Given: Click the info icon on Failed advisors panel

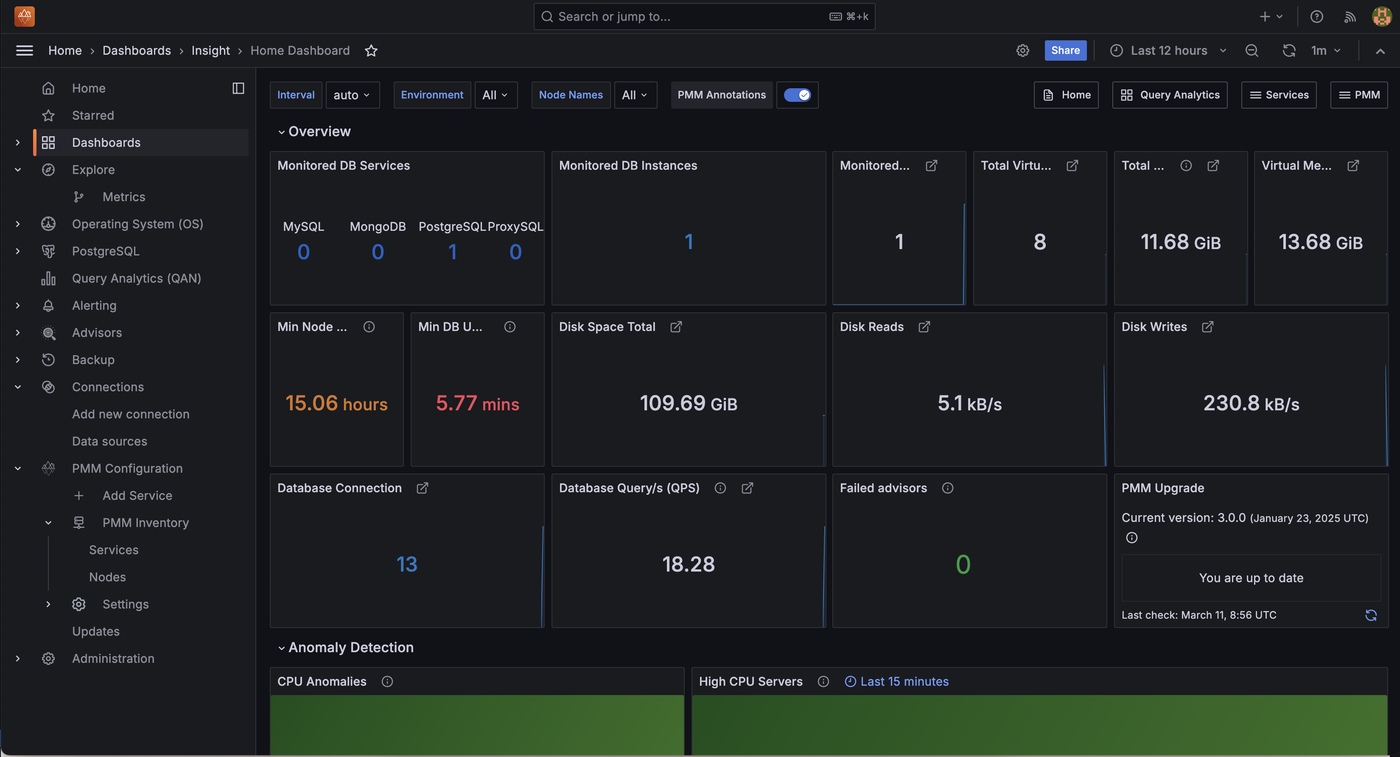Looking at the screenshot, I should (x=946, y=488).
